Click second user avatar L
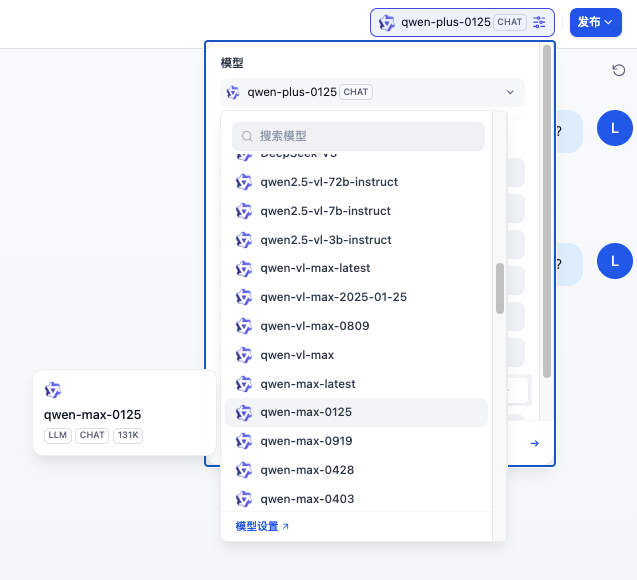 pos(615,261)
